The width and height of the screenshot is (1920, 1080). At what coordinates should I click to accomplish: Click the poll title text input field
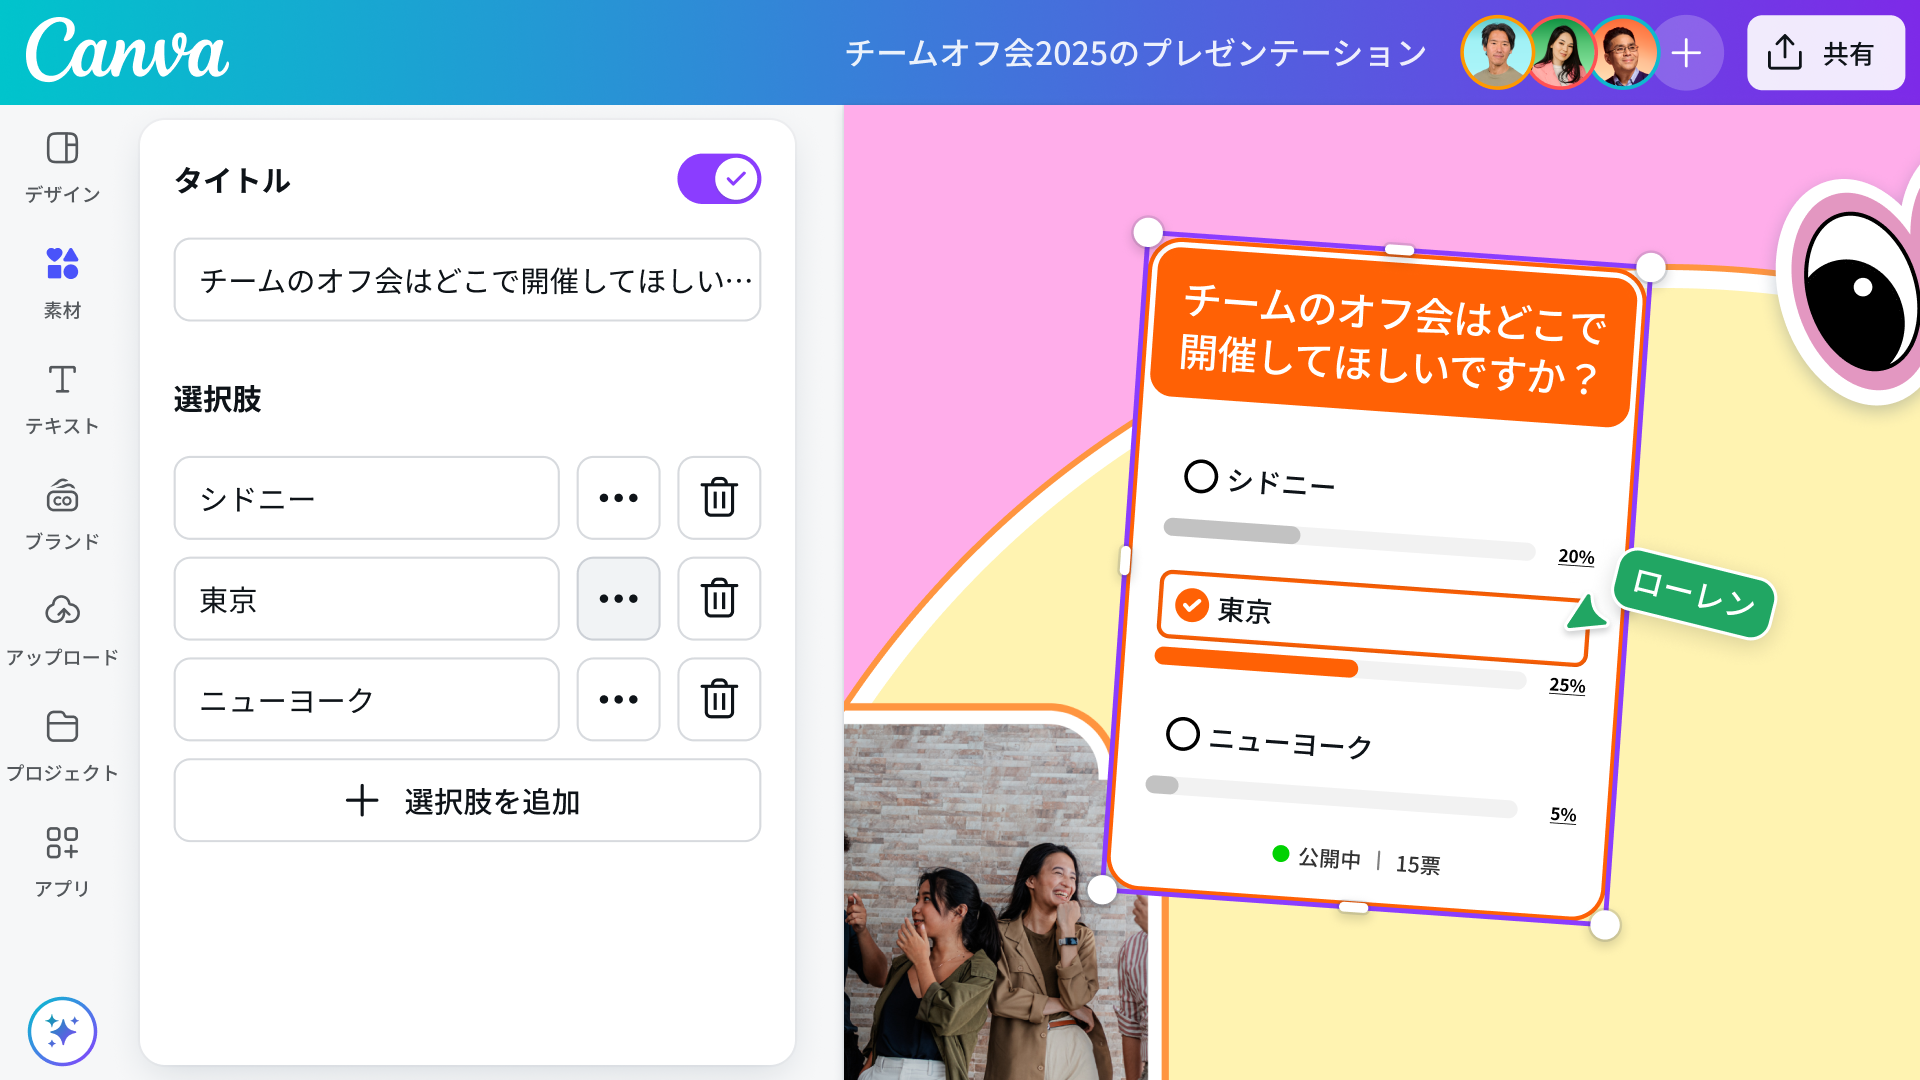coord(467,280)
